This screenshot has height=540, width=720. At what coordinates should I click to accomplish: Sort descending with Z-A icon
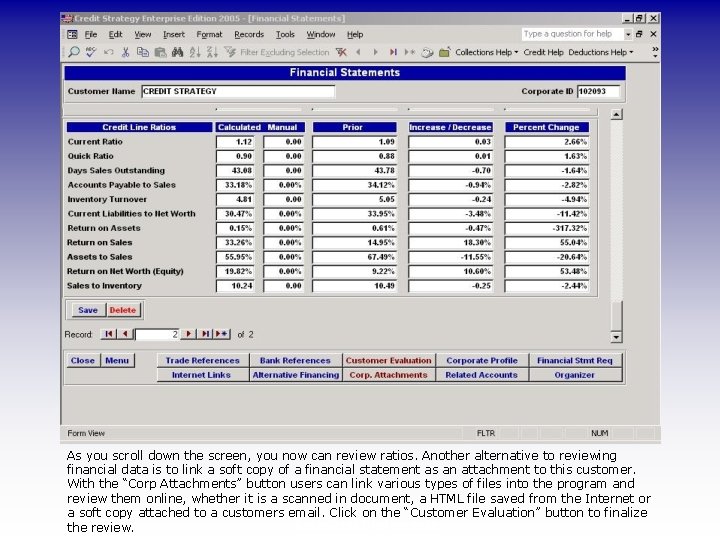click(212, 52)
